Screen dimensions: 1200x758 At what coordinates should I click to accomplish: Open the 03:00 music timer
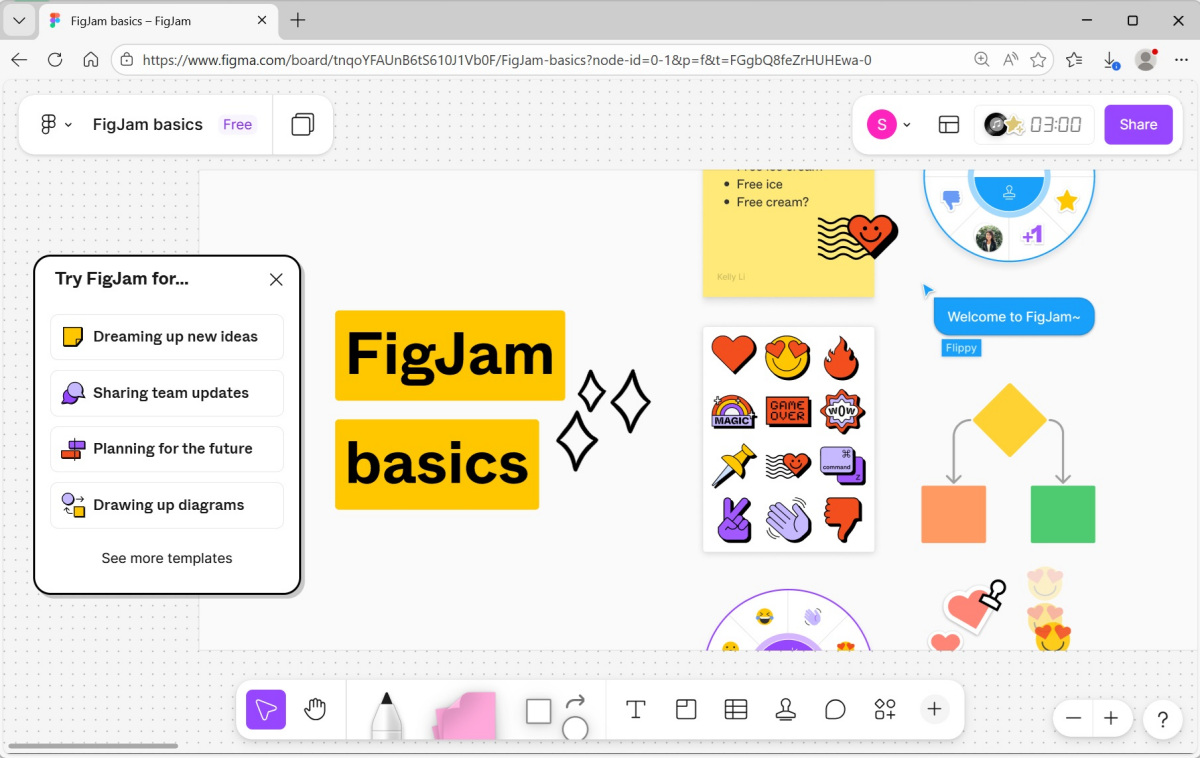click(1034, 124)
